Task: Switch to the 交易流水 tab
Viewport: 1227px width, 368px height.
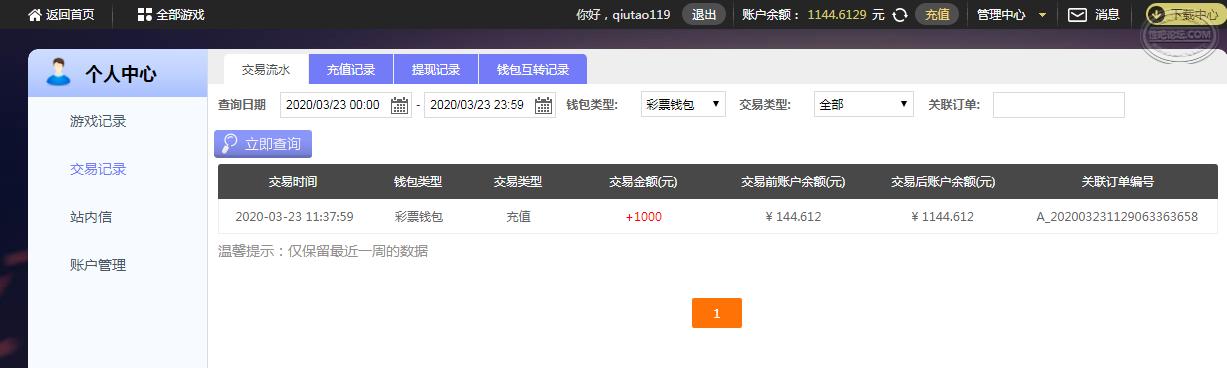Action: point(266,70)
